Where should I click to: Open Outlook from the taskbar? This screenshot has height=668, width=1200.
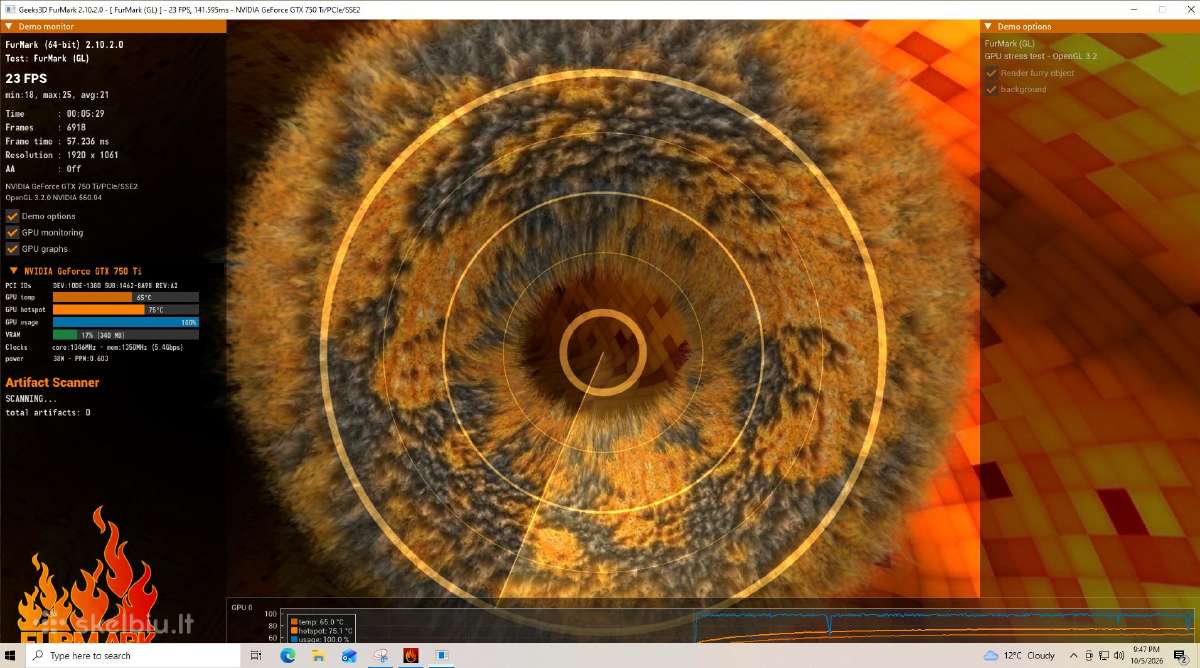click(x=349, y=655)
